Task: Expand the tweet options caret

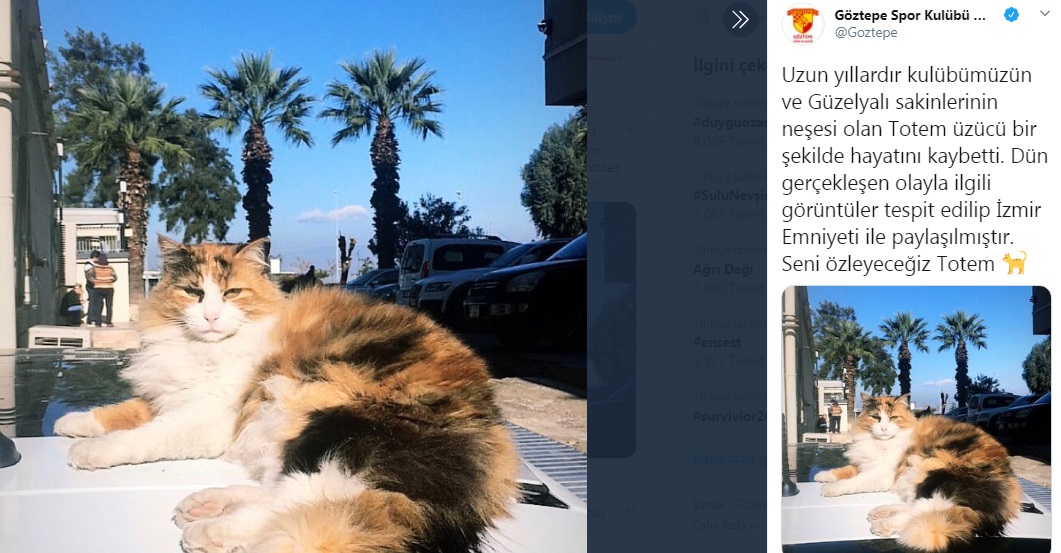Action: (x=1045, y=14)
